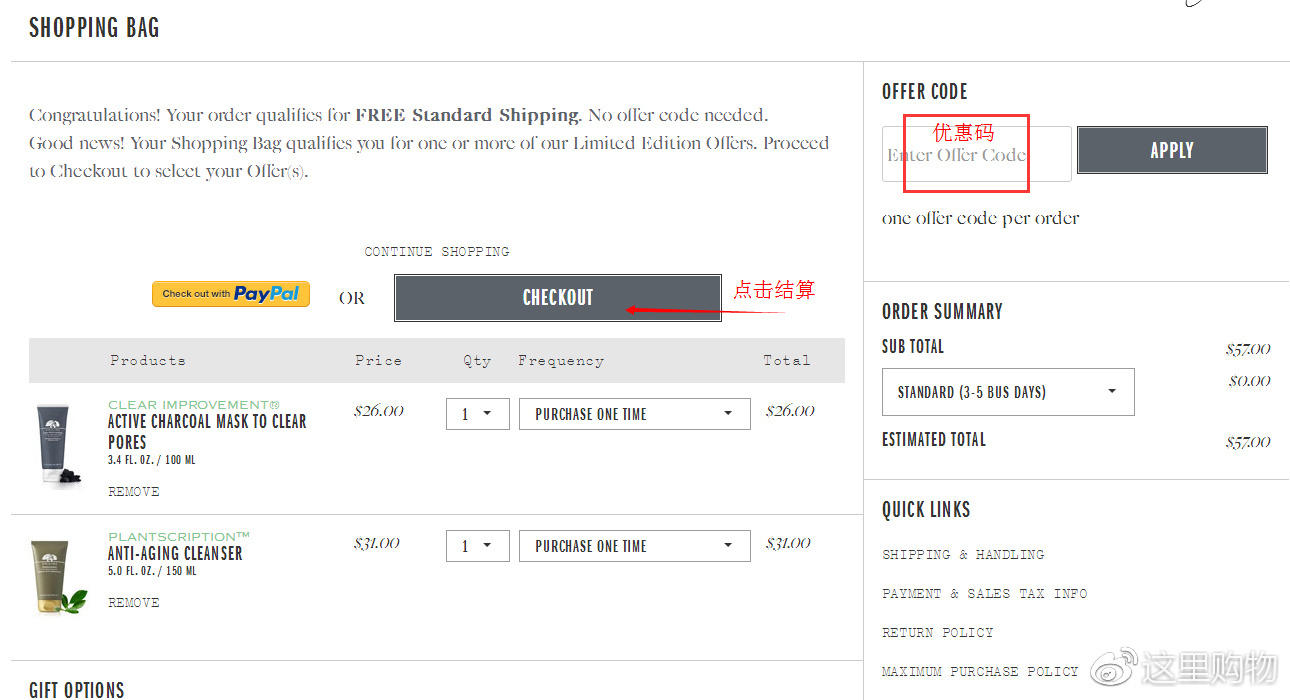
Task: Open quantity dropdown for Anti-Aging Cleanser
Action: point(478,546)
